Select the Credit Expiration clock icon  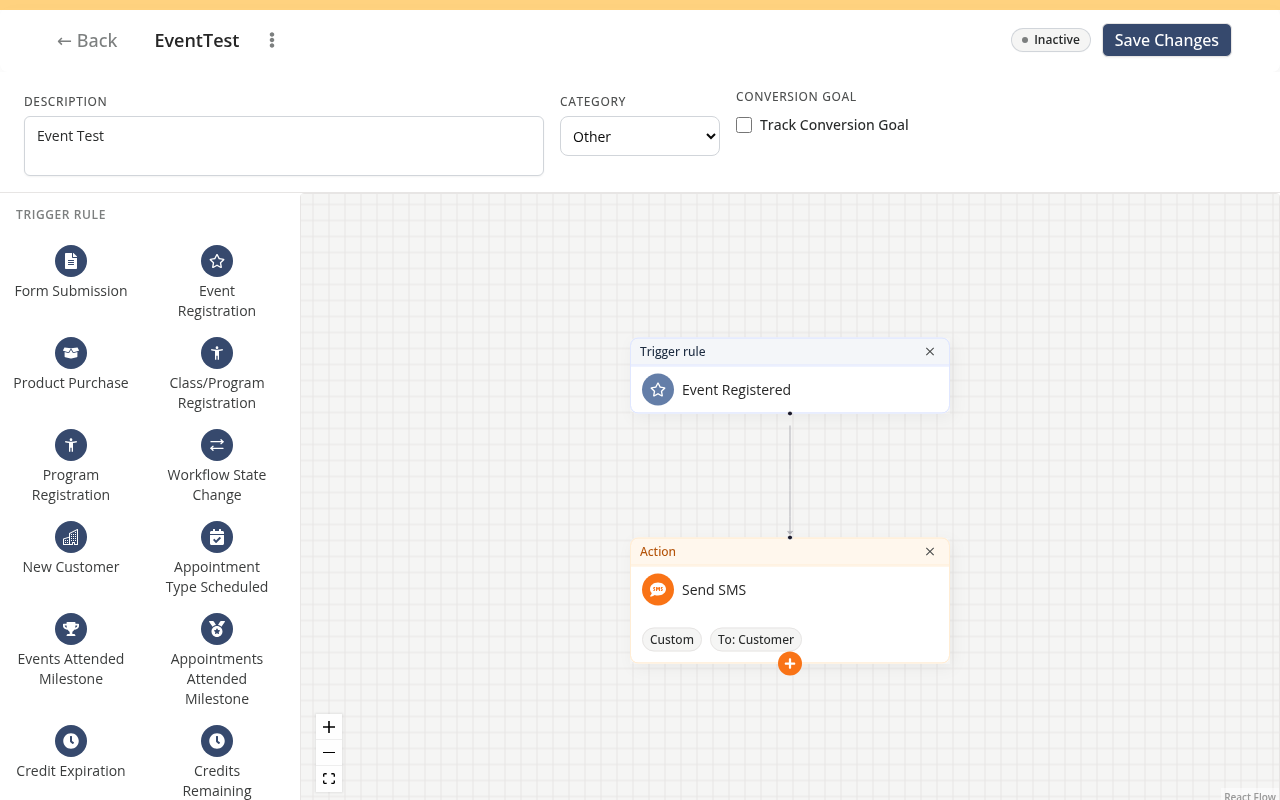[x=71, y=741]
